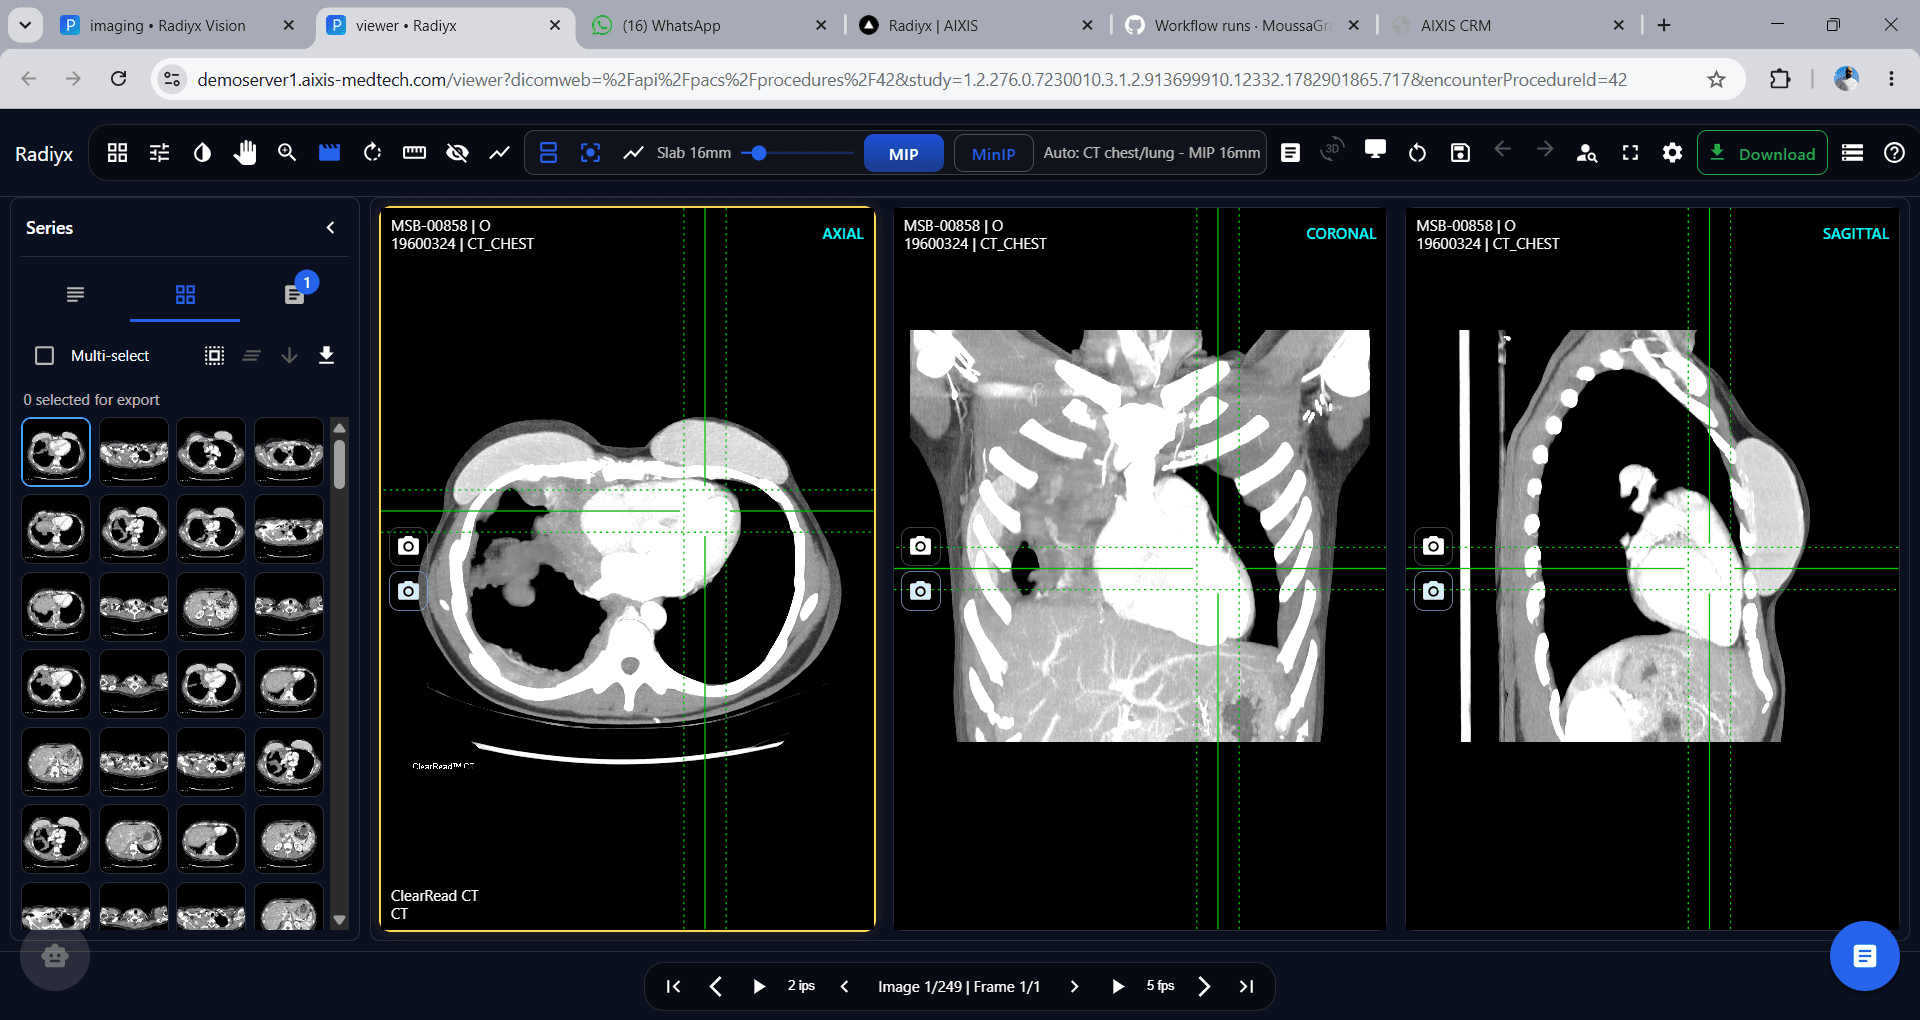Go to previous image large chevron
The height and width of the screenshot is (1020, 1920).
pos(715,987)
